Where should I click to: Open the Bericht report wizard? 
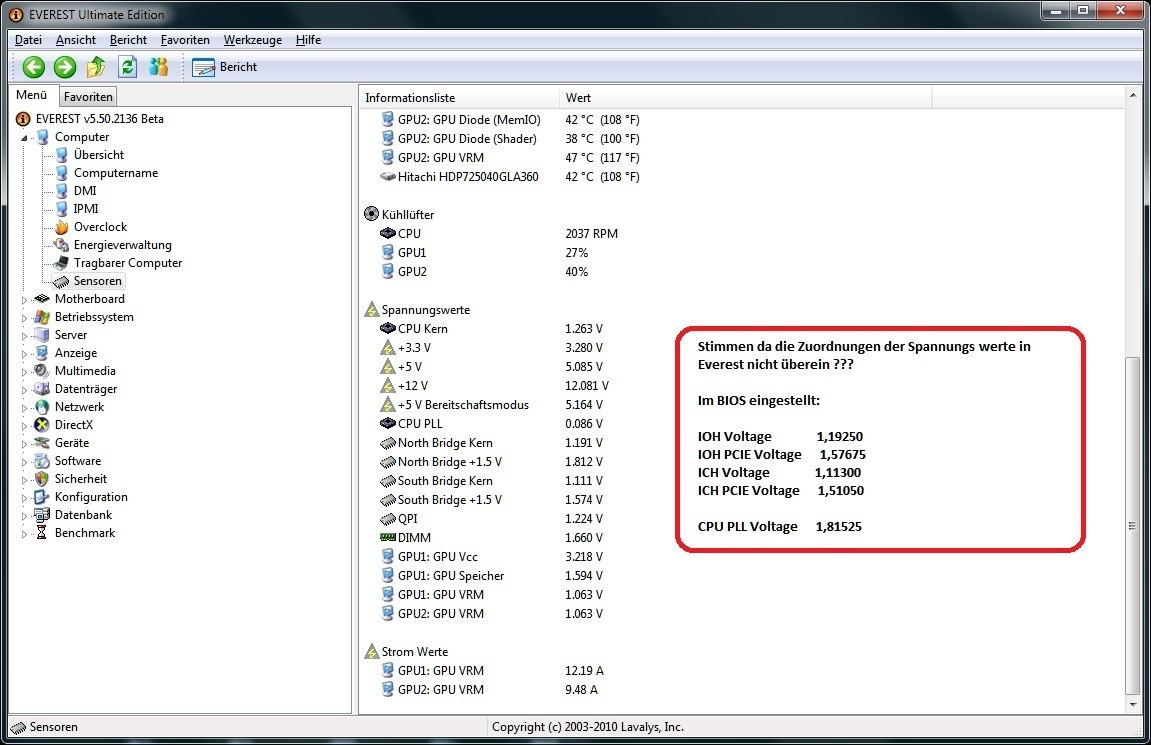[x=225, y=67]
